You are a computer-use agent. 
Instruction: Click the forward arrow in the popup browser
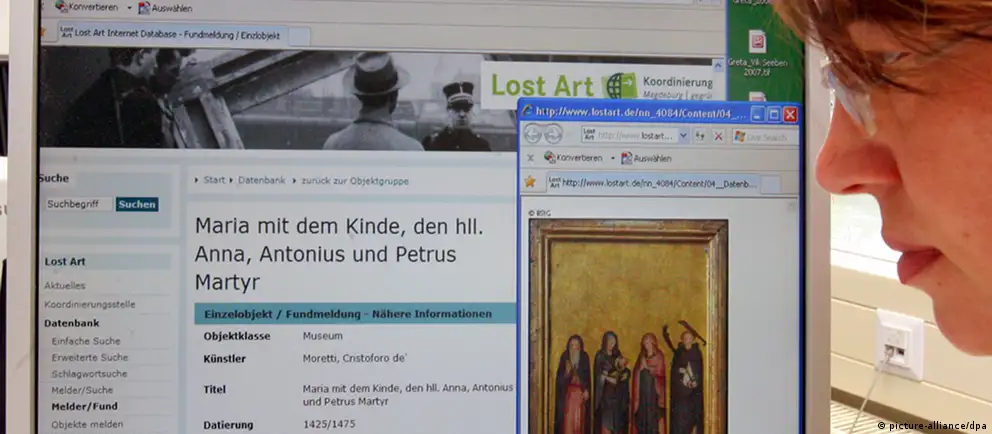pyautogui.click(x=553, y=135)
